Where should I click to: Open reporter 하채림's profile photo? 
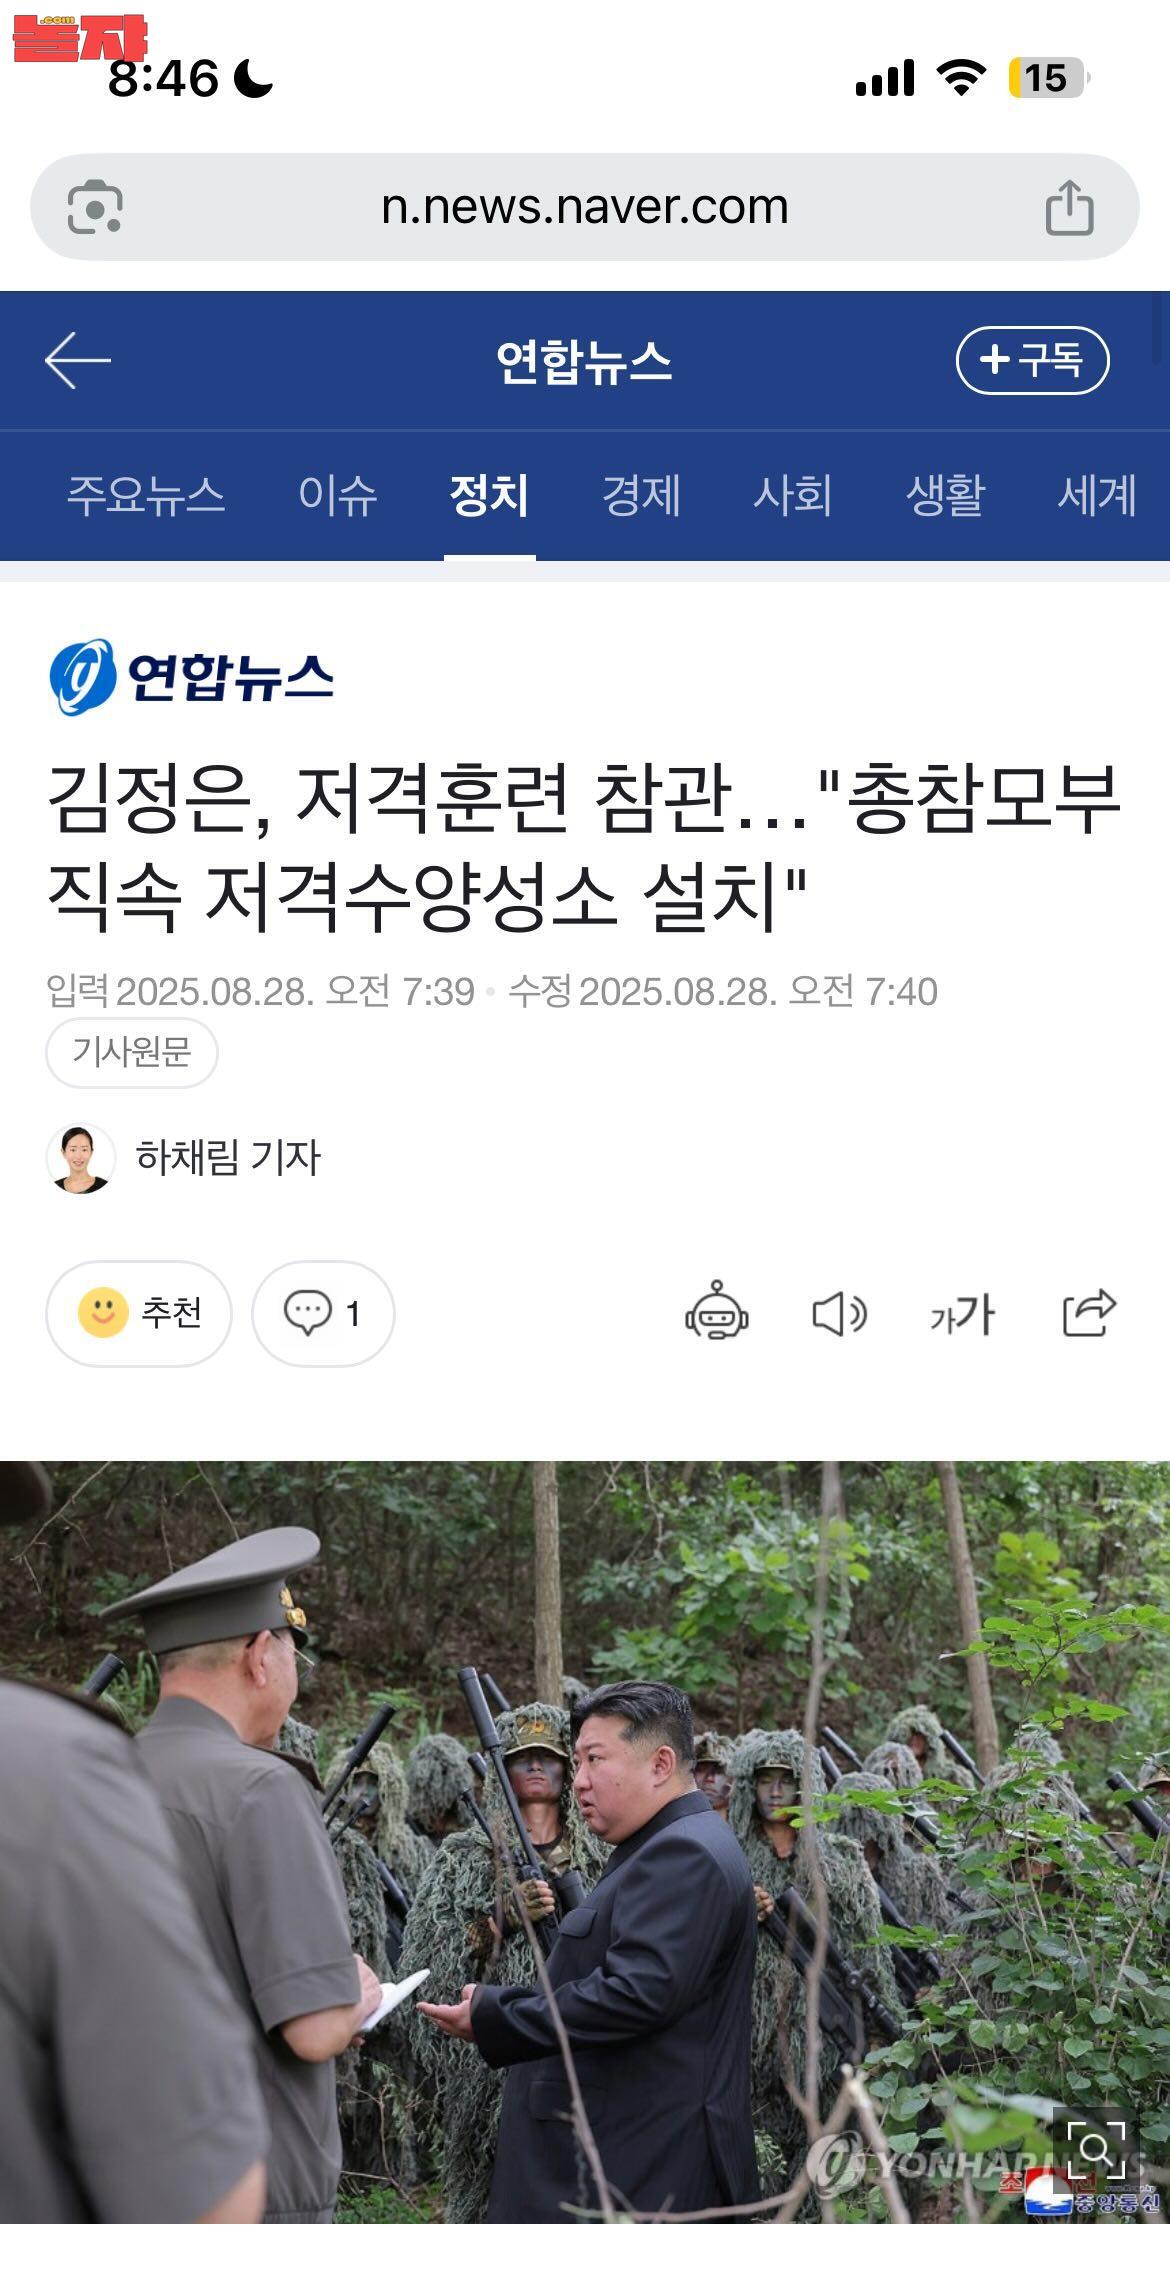point(81,1158)
